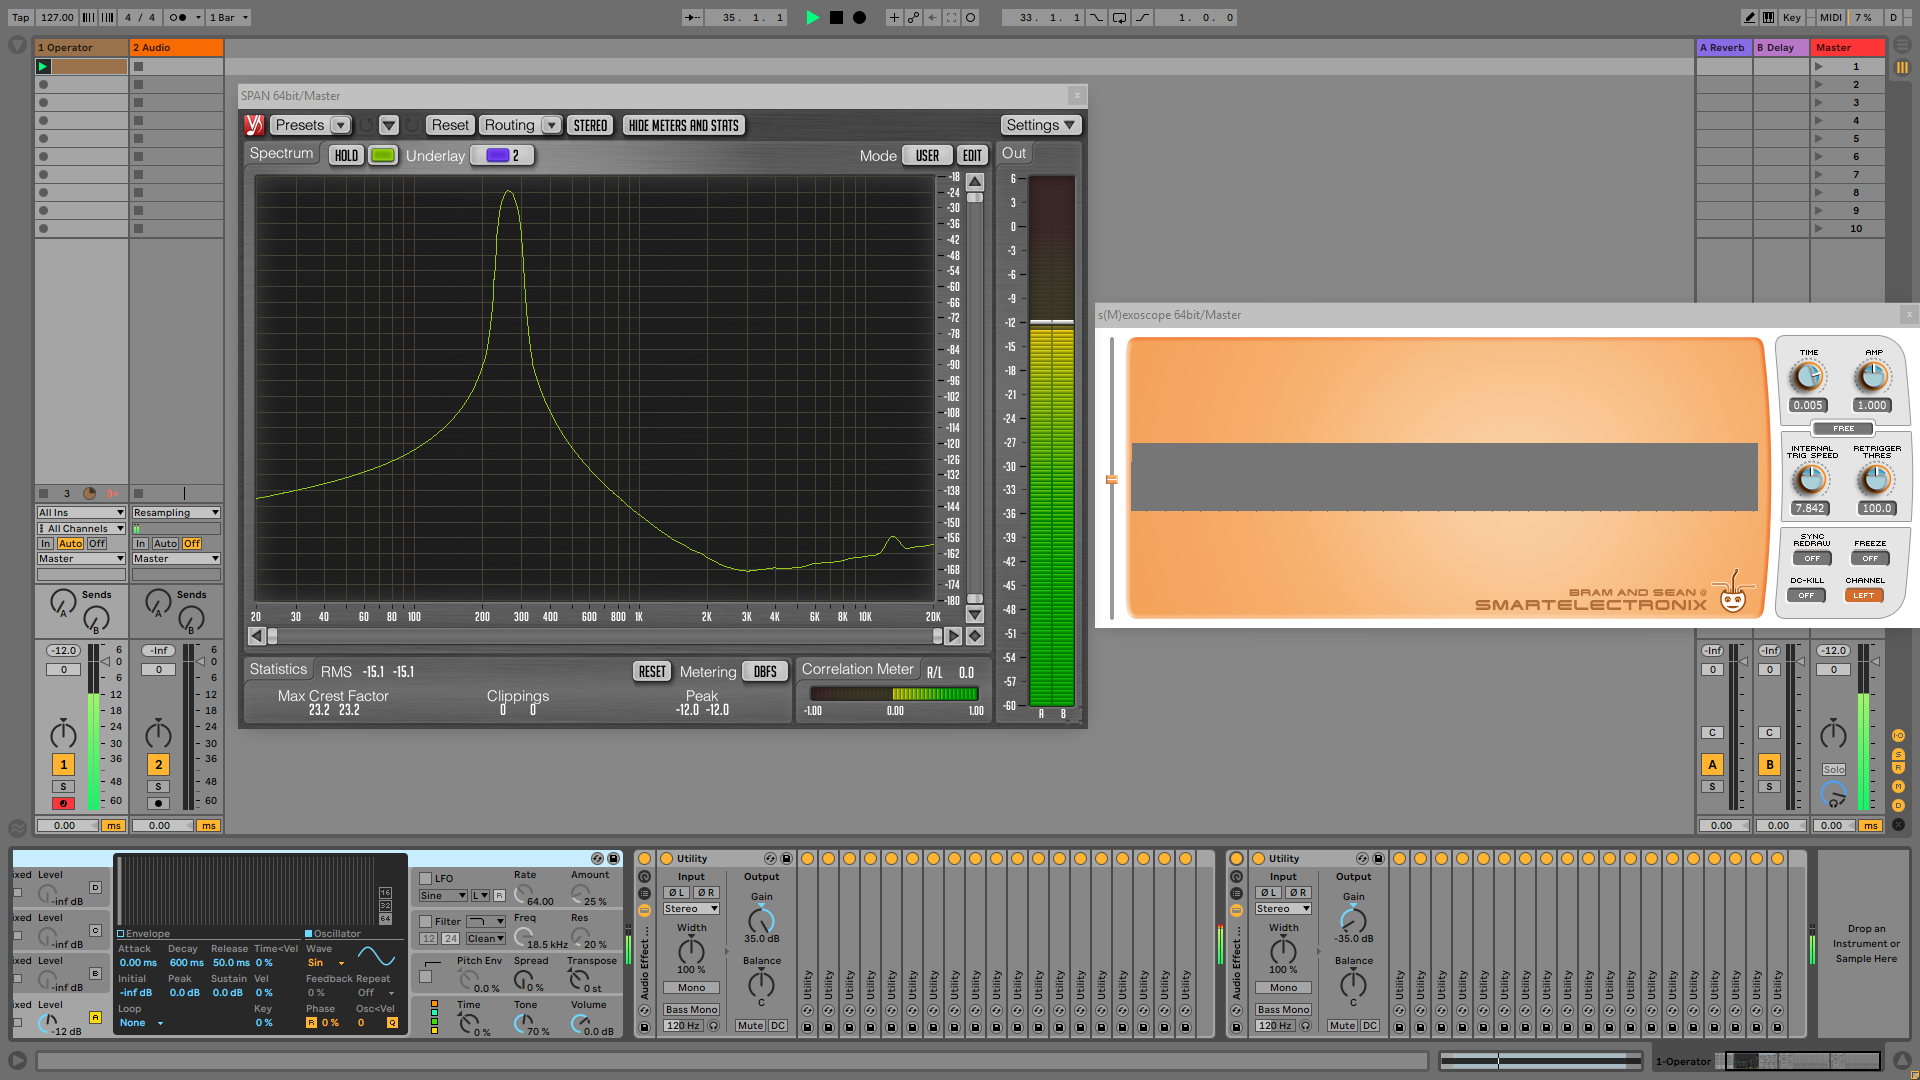
Task: Click the transport Record button
Action: point(859,17)
